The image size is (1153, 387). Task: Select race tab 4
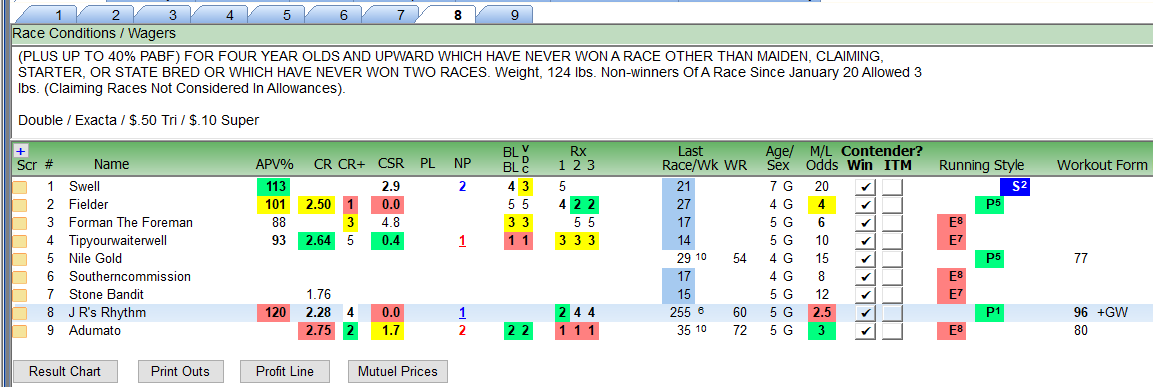pos(229,15)
